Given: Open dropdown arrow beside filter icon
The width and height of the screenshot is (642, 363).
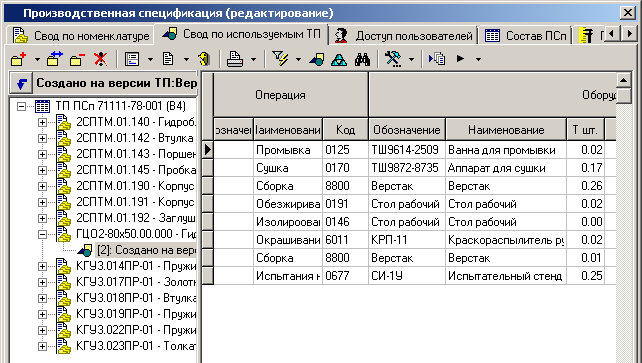Looking at the screenshot, I should (298, 60).
